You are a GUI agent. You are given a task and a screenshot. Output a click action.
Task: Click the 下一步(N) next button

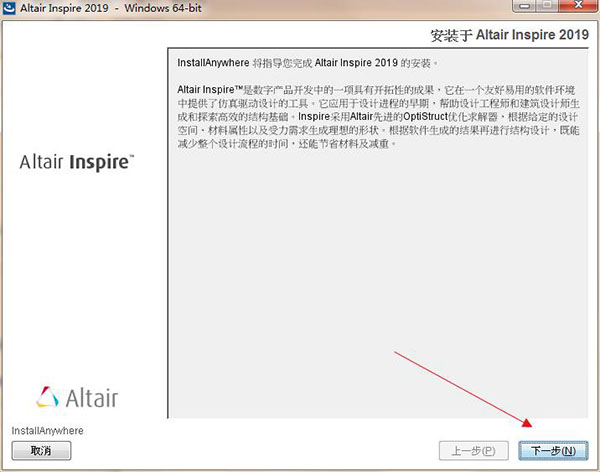click(553, 451)
